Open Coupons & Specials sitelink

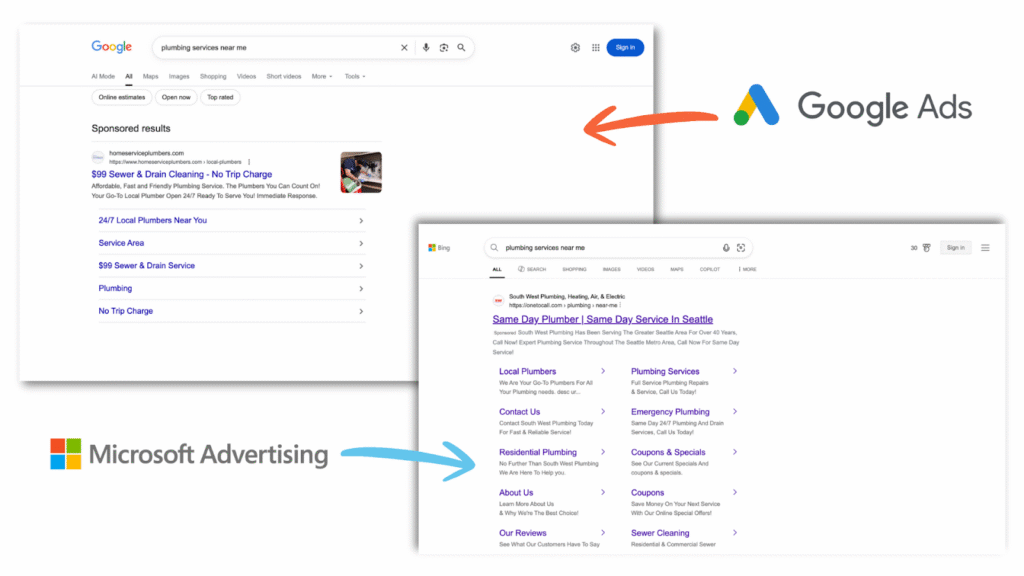coord(668,452)
